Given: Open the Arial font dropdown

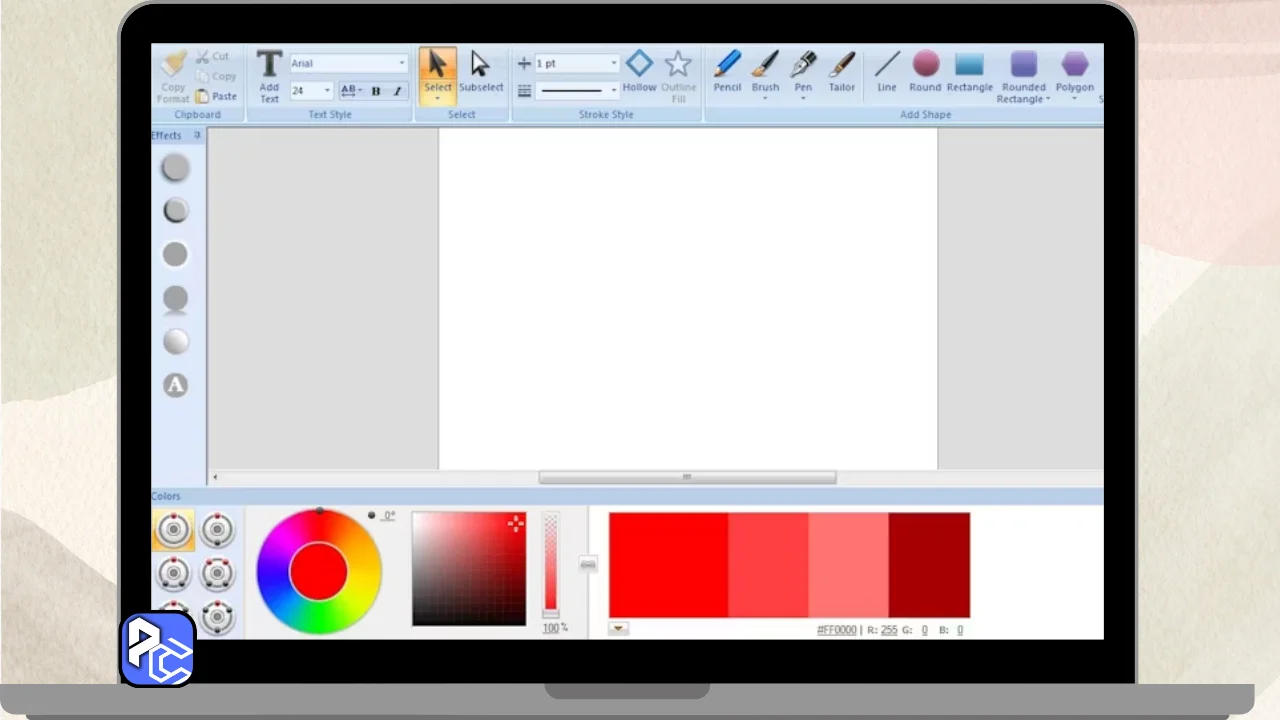Looking at the screenshot, I should pyautogui.click(x=402, y=63).
